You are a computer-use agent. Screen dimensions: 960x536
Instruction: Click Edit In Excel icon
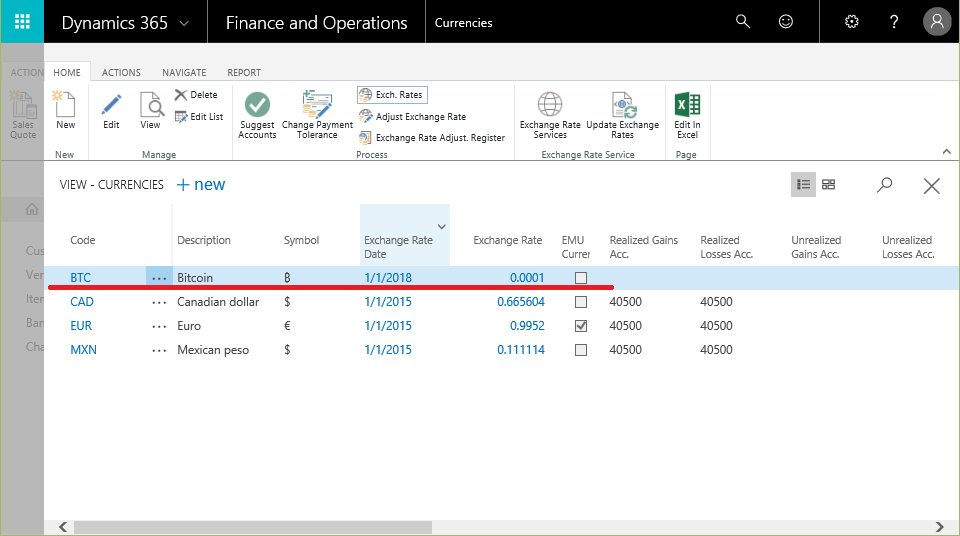687,115
